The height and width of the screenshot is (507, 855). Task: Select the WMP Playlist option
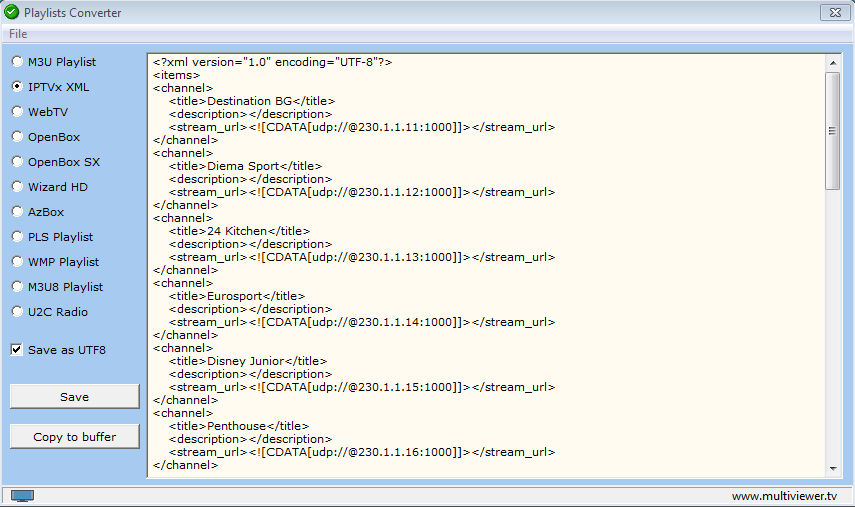point(17,262)
